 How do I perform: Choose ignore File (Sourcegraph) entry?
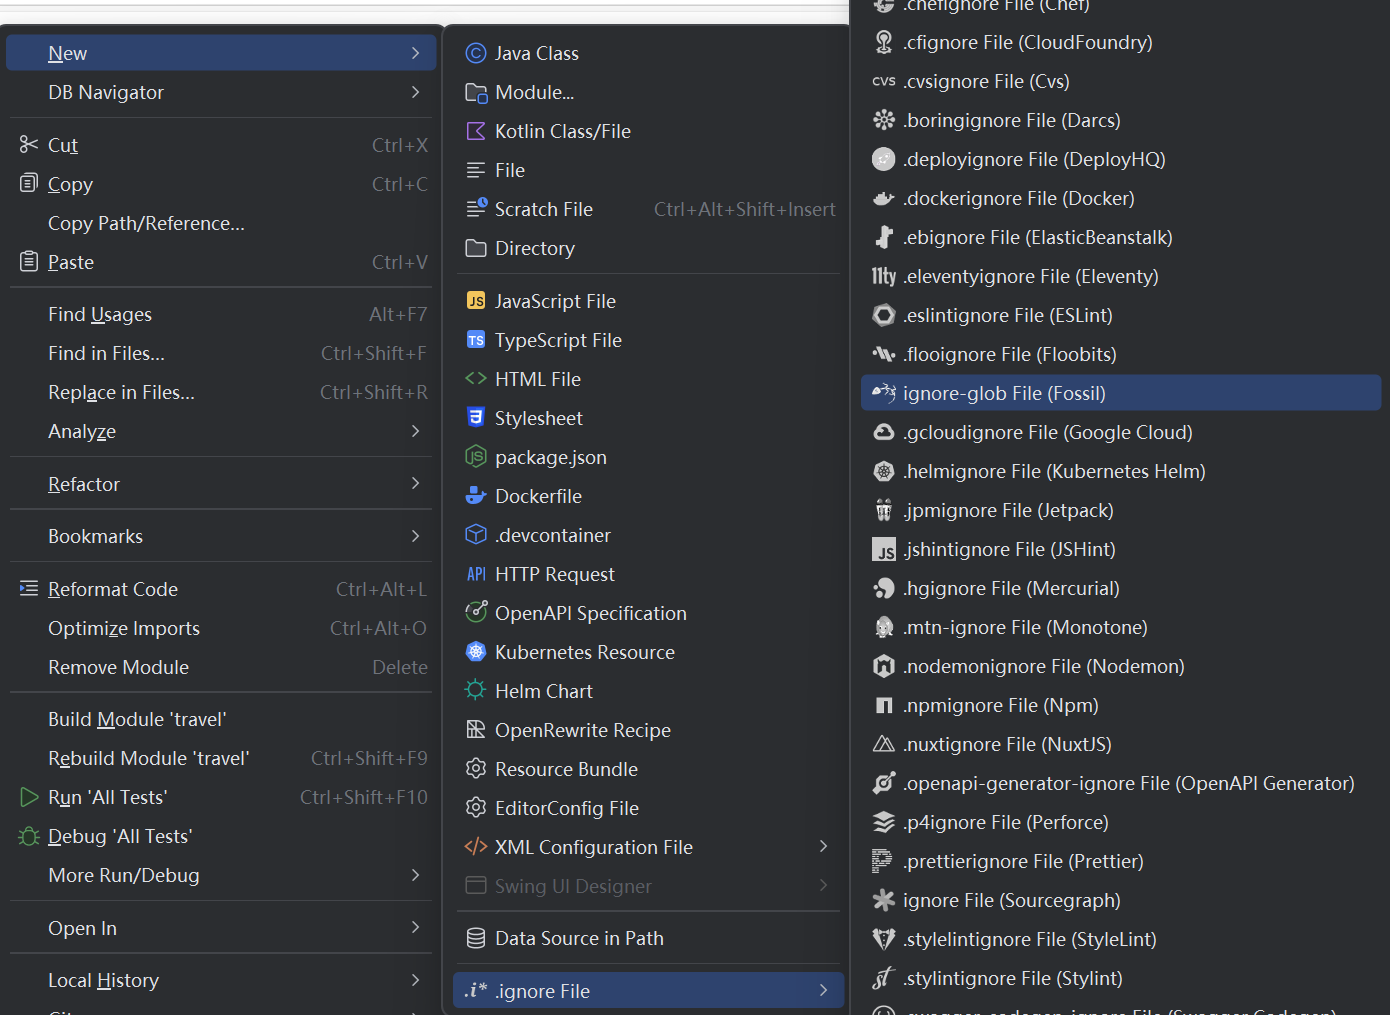(1121, 900)
